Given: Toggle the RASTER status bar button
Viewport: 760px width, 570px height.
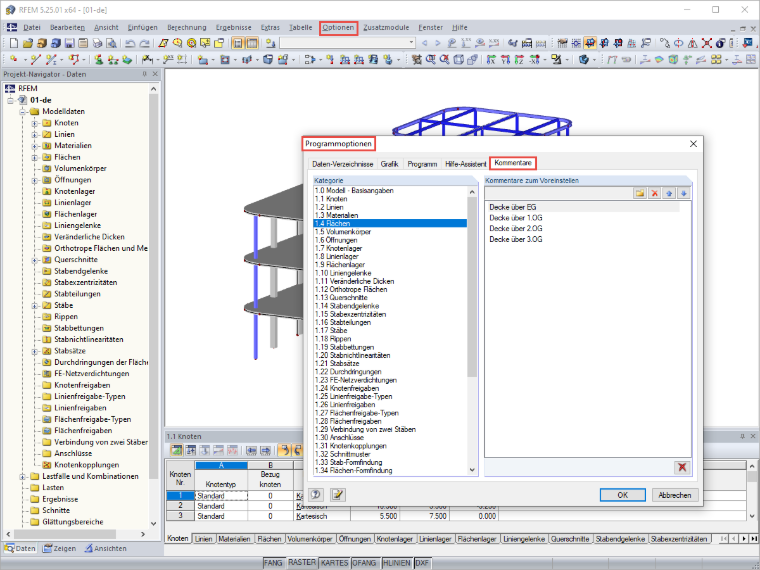Looking at the screenshot, I should [x=301, y=563].
